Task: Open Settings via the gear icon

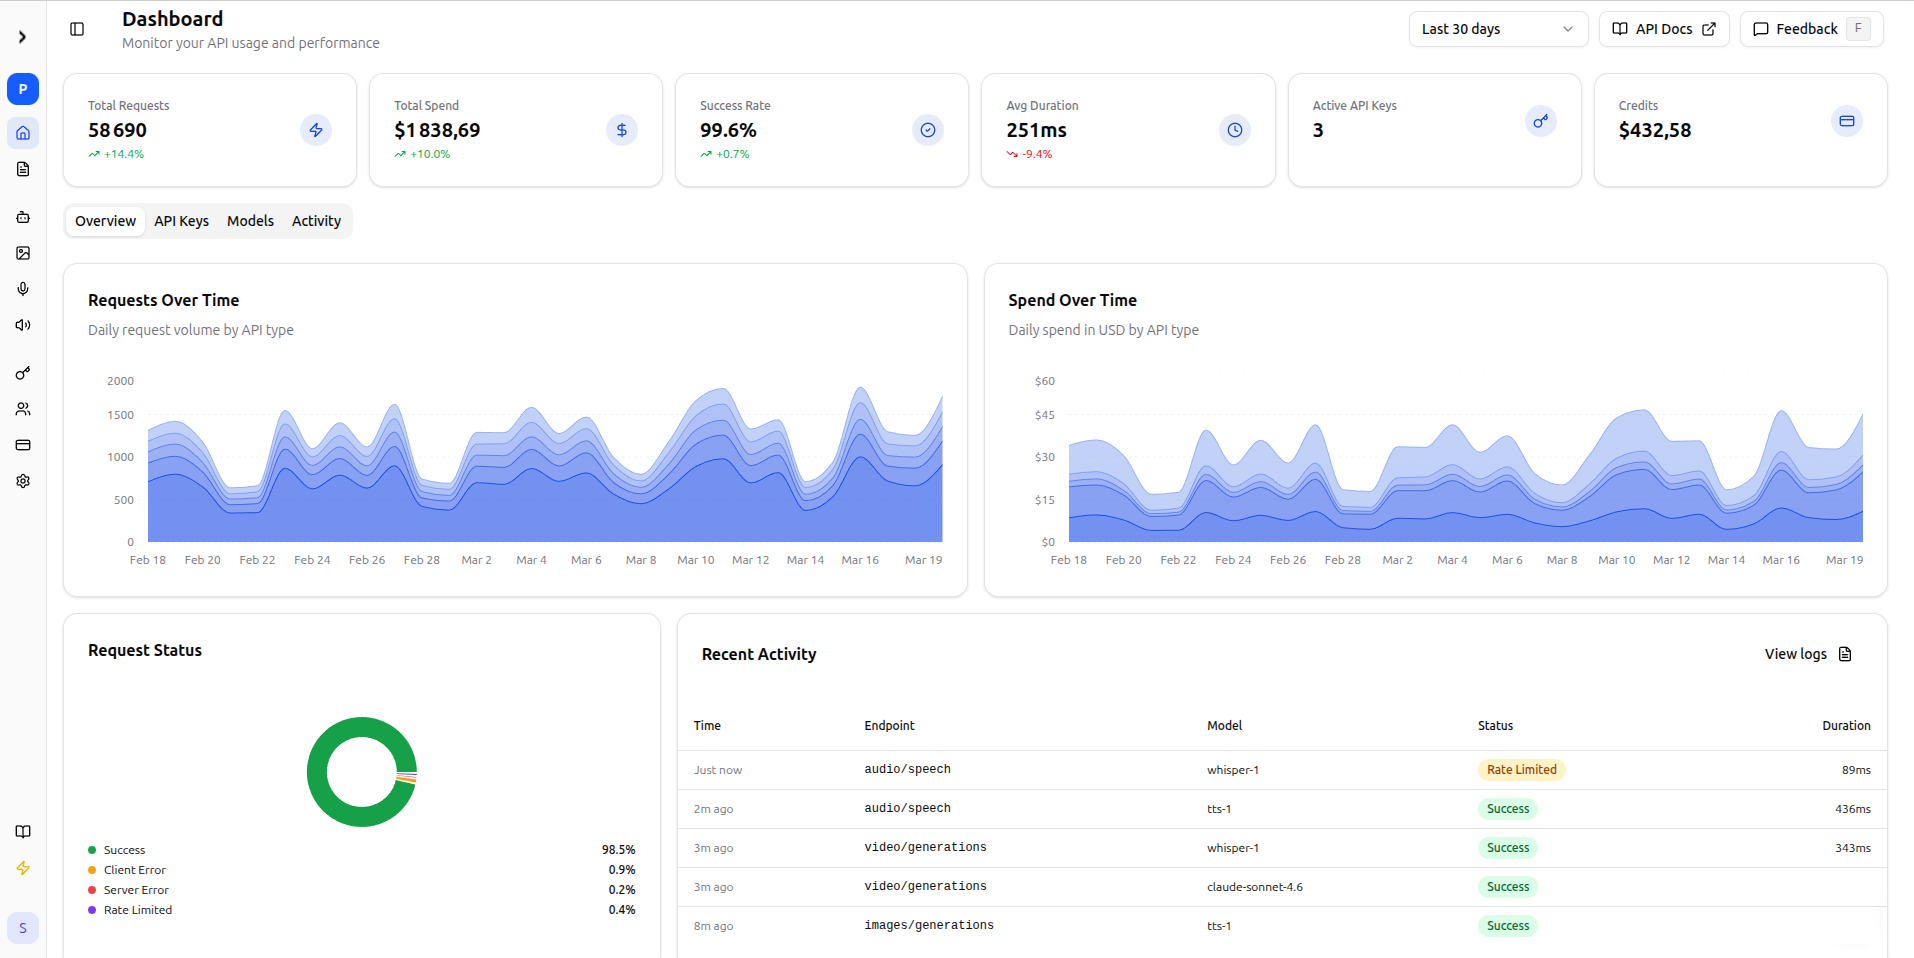Action: (22, 481)
